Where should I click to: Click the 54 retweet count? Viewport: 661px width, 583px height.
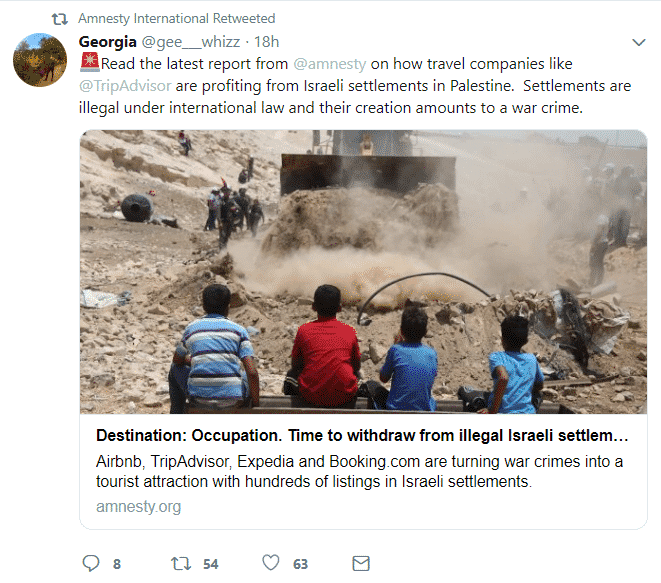(x=210, y=564)
